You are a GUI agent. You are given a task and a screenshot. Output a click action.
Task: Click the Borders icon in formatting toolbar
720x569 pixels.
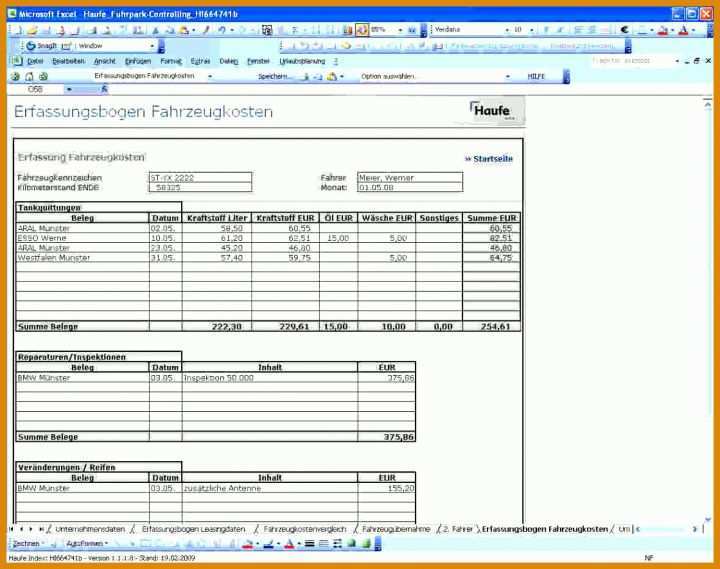(641, 30)
